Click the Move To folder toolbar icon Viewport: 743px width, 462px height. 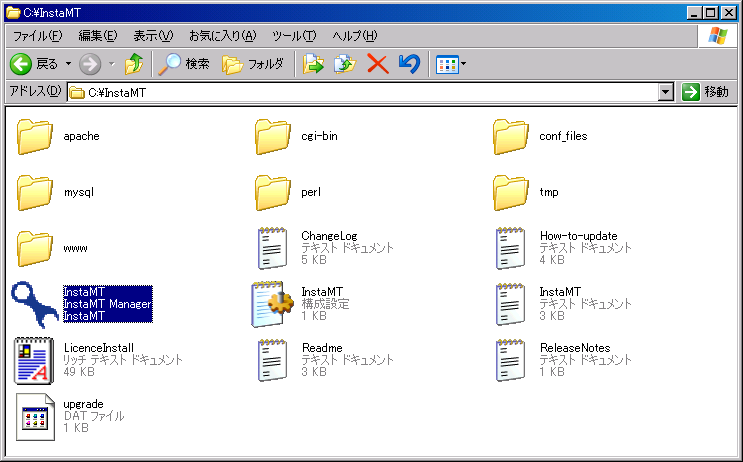(x=313, y=64)
